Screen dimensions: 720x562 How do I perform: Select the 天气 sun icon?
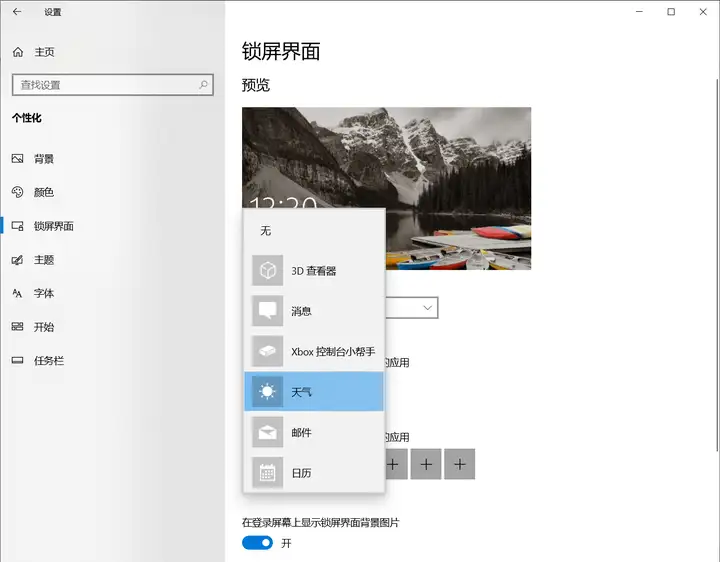(267, 392)
